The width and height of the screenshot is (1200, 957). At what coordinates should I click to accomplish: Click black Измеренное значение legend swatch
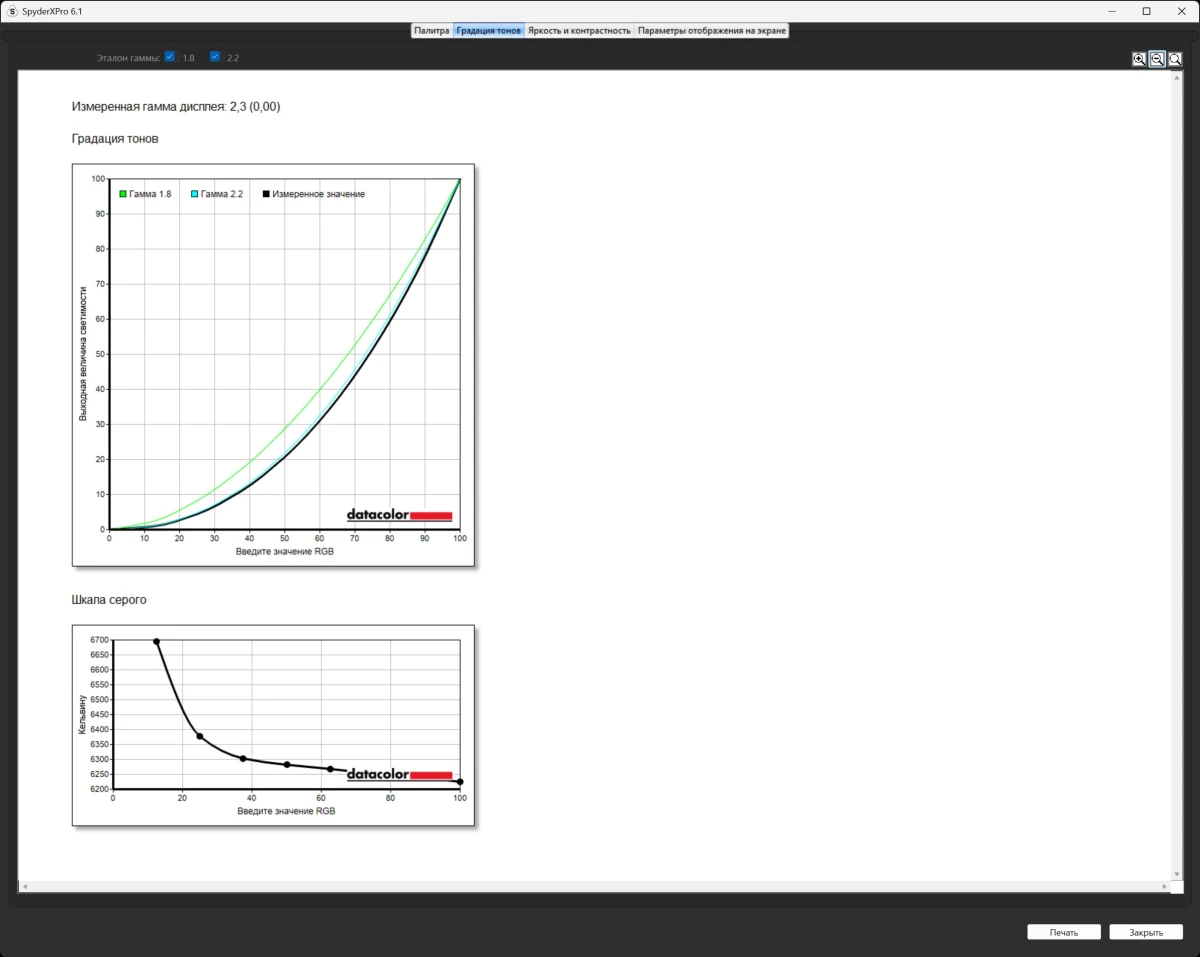click(266, 194)
